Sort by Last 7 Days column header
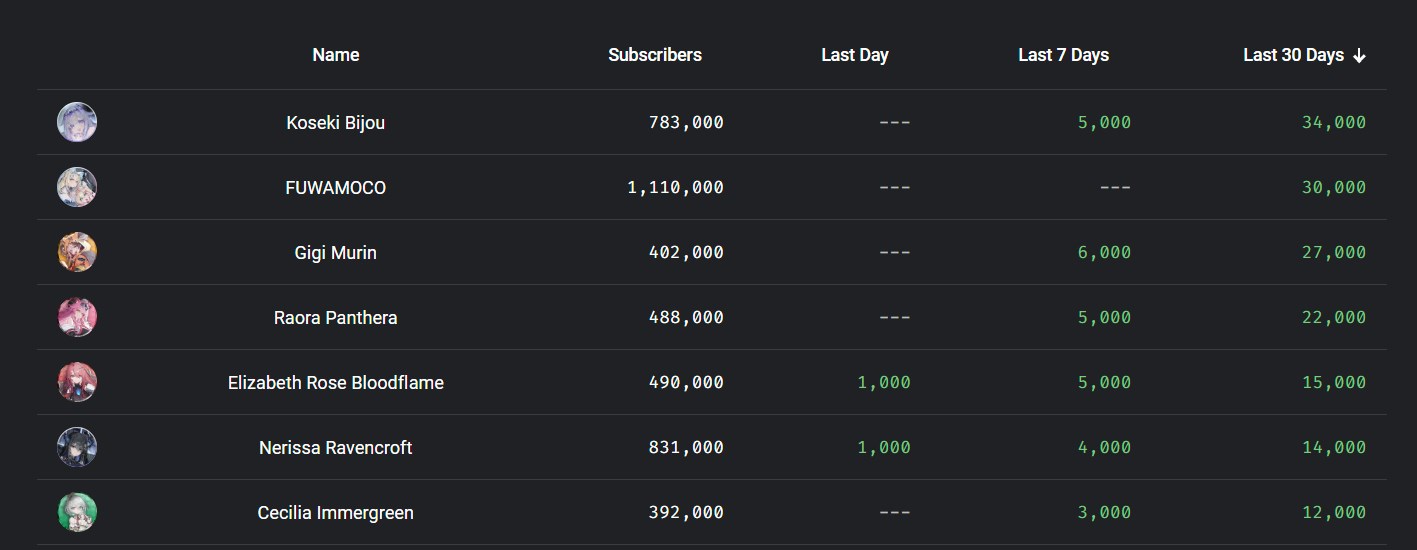The image size is (1417, 550). 1063,55
